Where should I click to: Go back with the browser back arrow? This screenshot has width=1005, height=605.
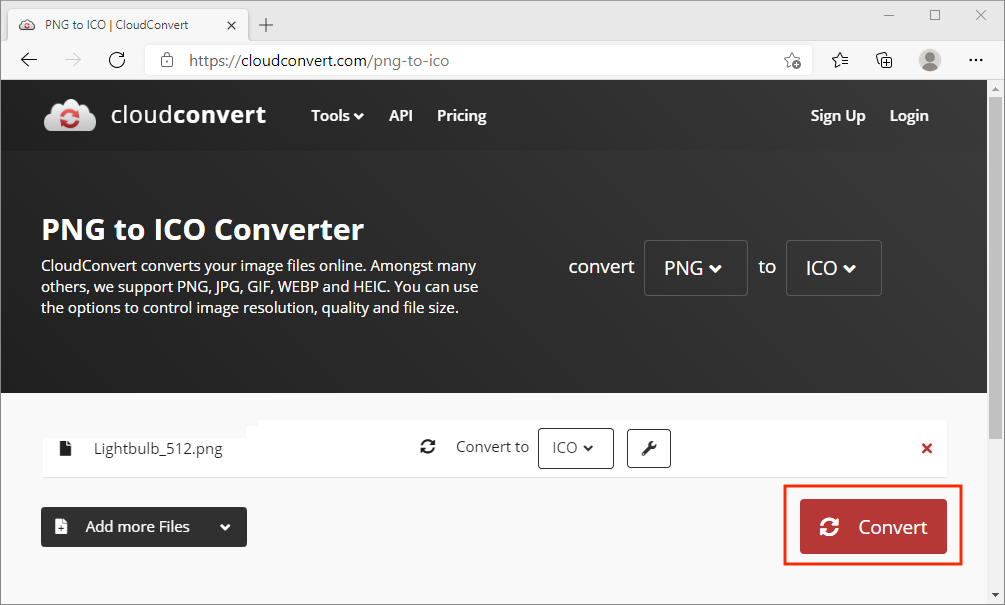[29, 60]
